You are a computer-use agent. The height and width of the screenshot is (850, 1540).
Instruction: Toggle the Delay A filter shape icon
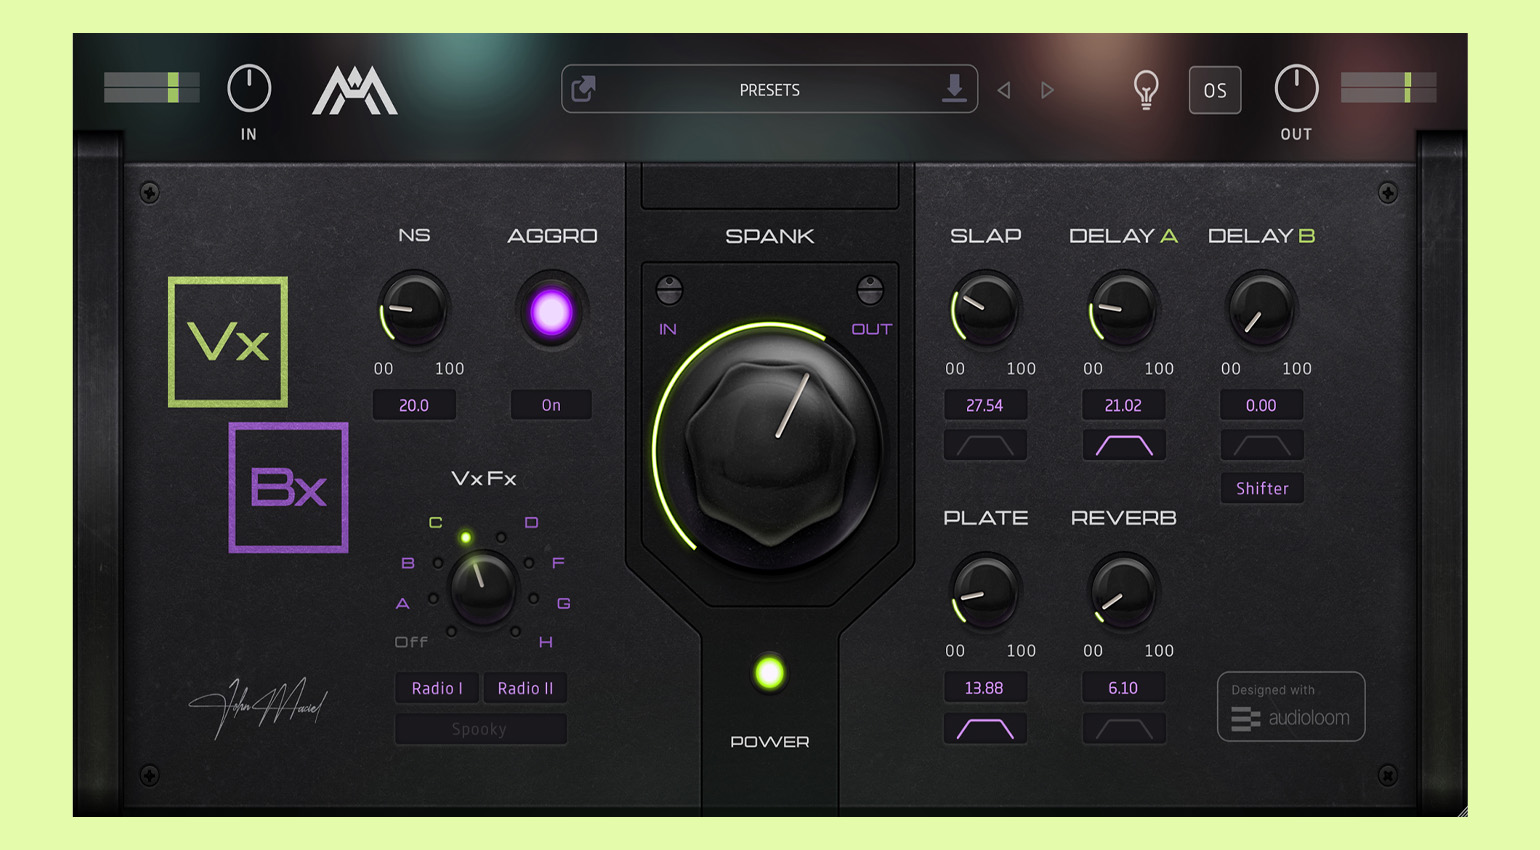[x=1124, y=445]
